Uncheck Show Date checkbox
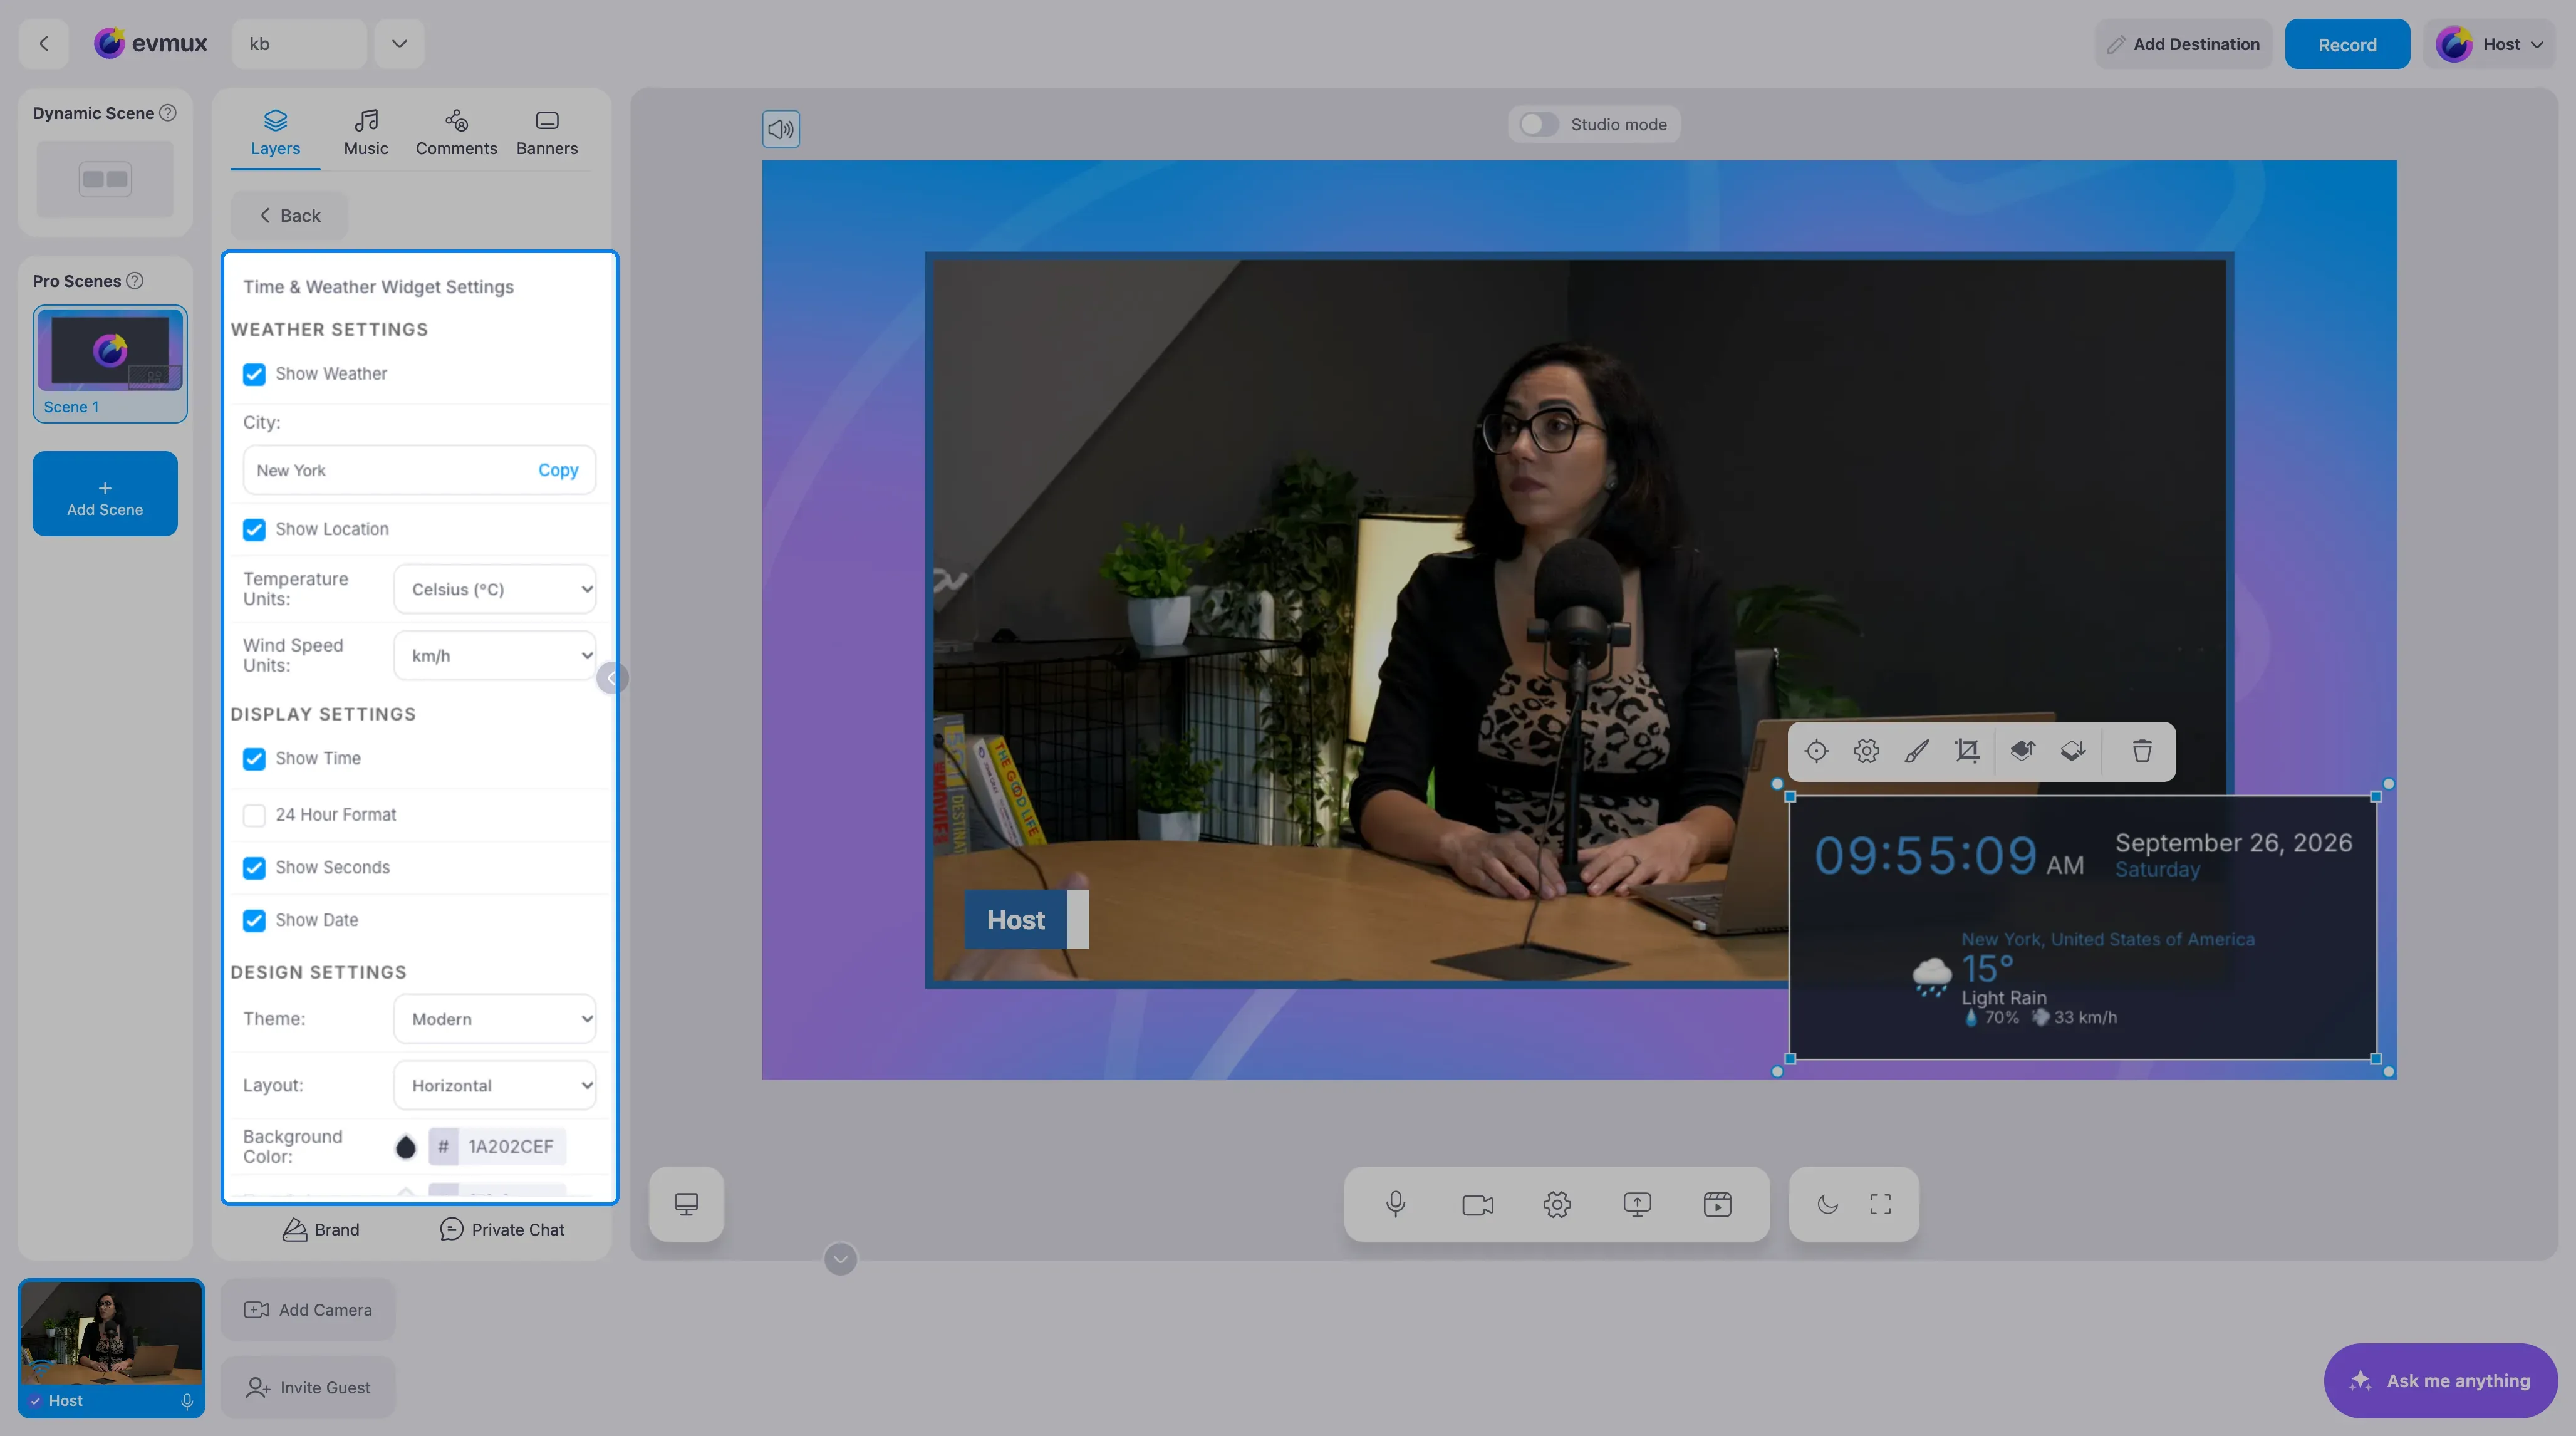Viewport: 2576px width, 1436px height. pyautogui.click(x=254, y=920)
